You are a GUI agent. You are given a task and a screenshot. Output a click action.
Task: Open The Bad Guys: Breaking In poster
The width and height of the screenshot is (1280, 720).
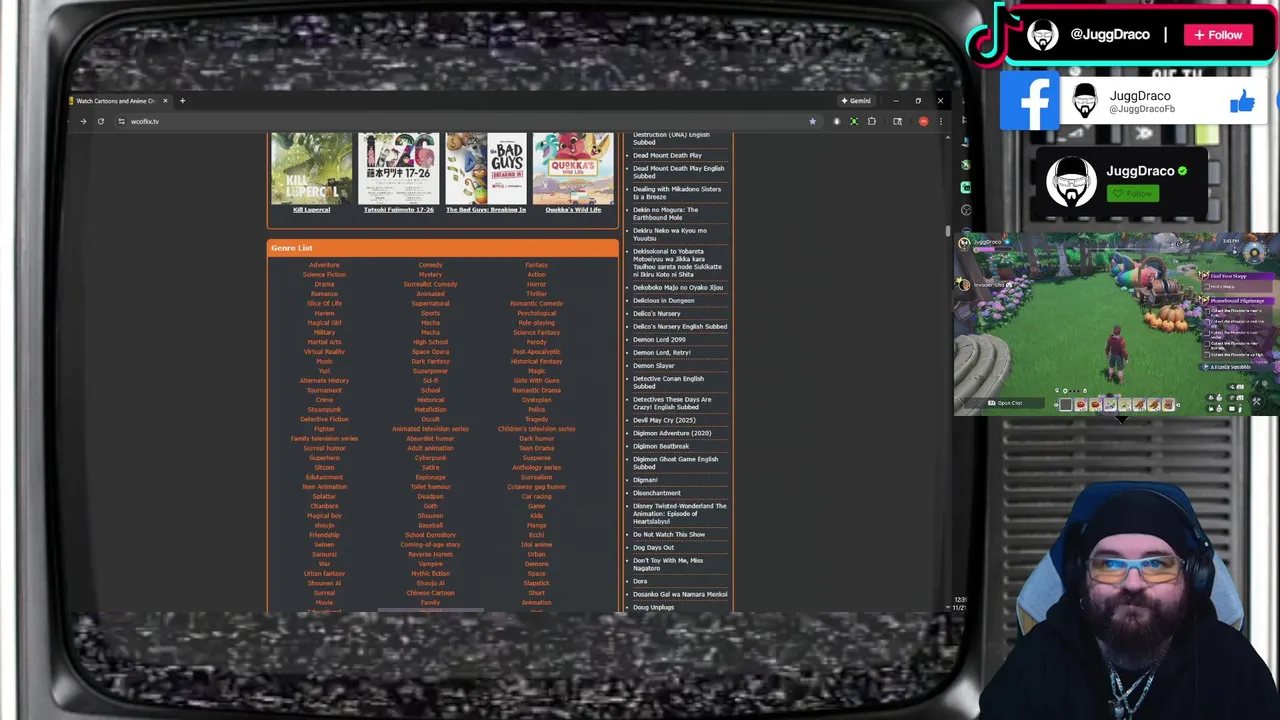point(486,168)
